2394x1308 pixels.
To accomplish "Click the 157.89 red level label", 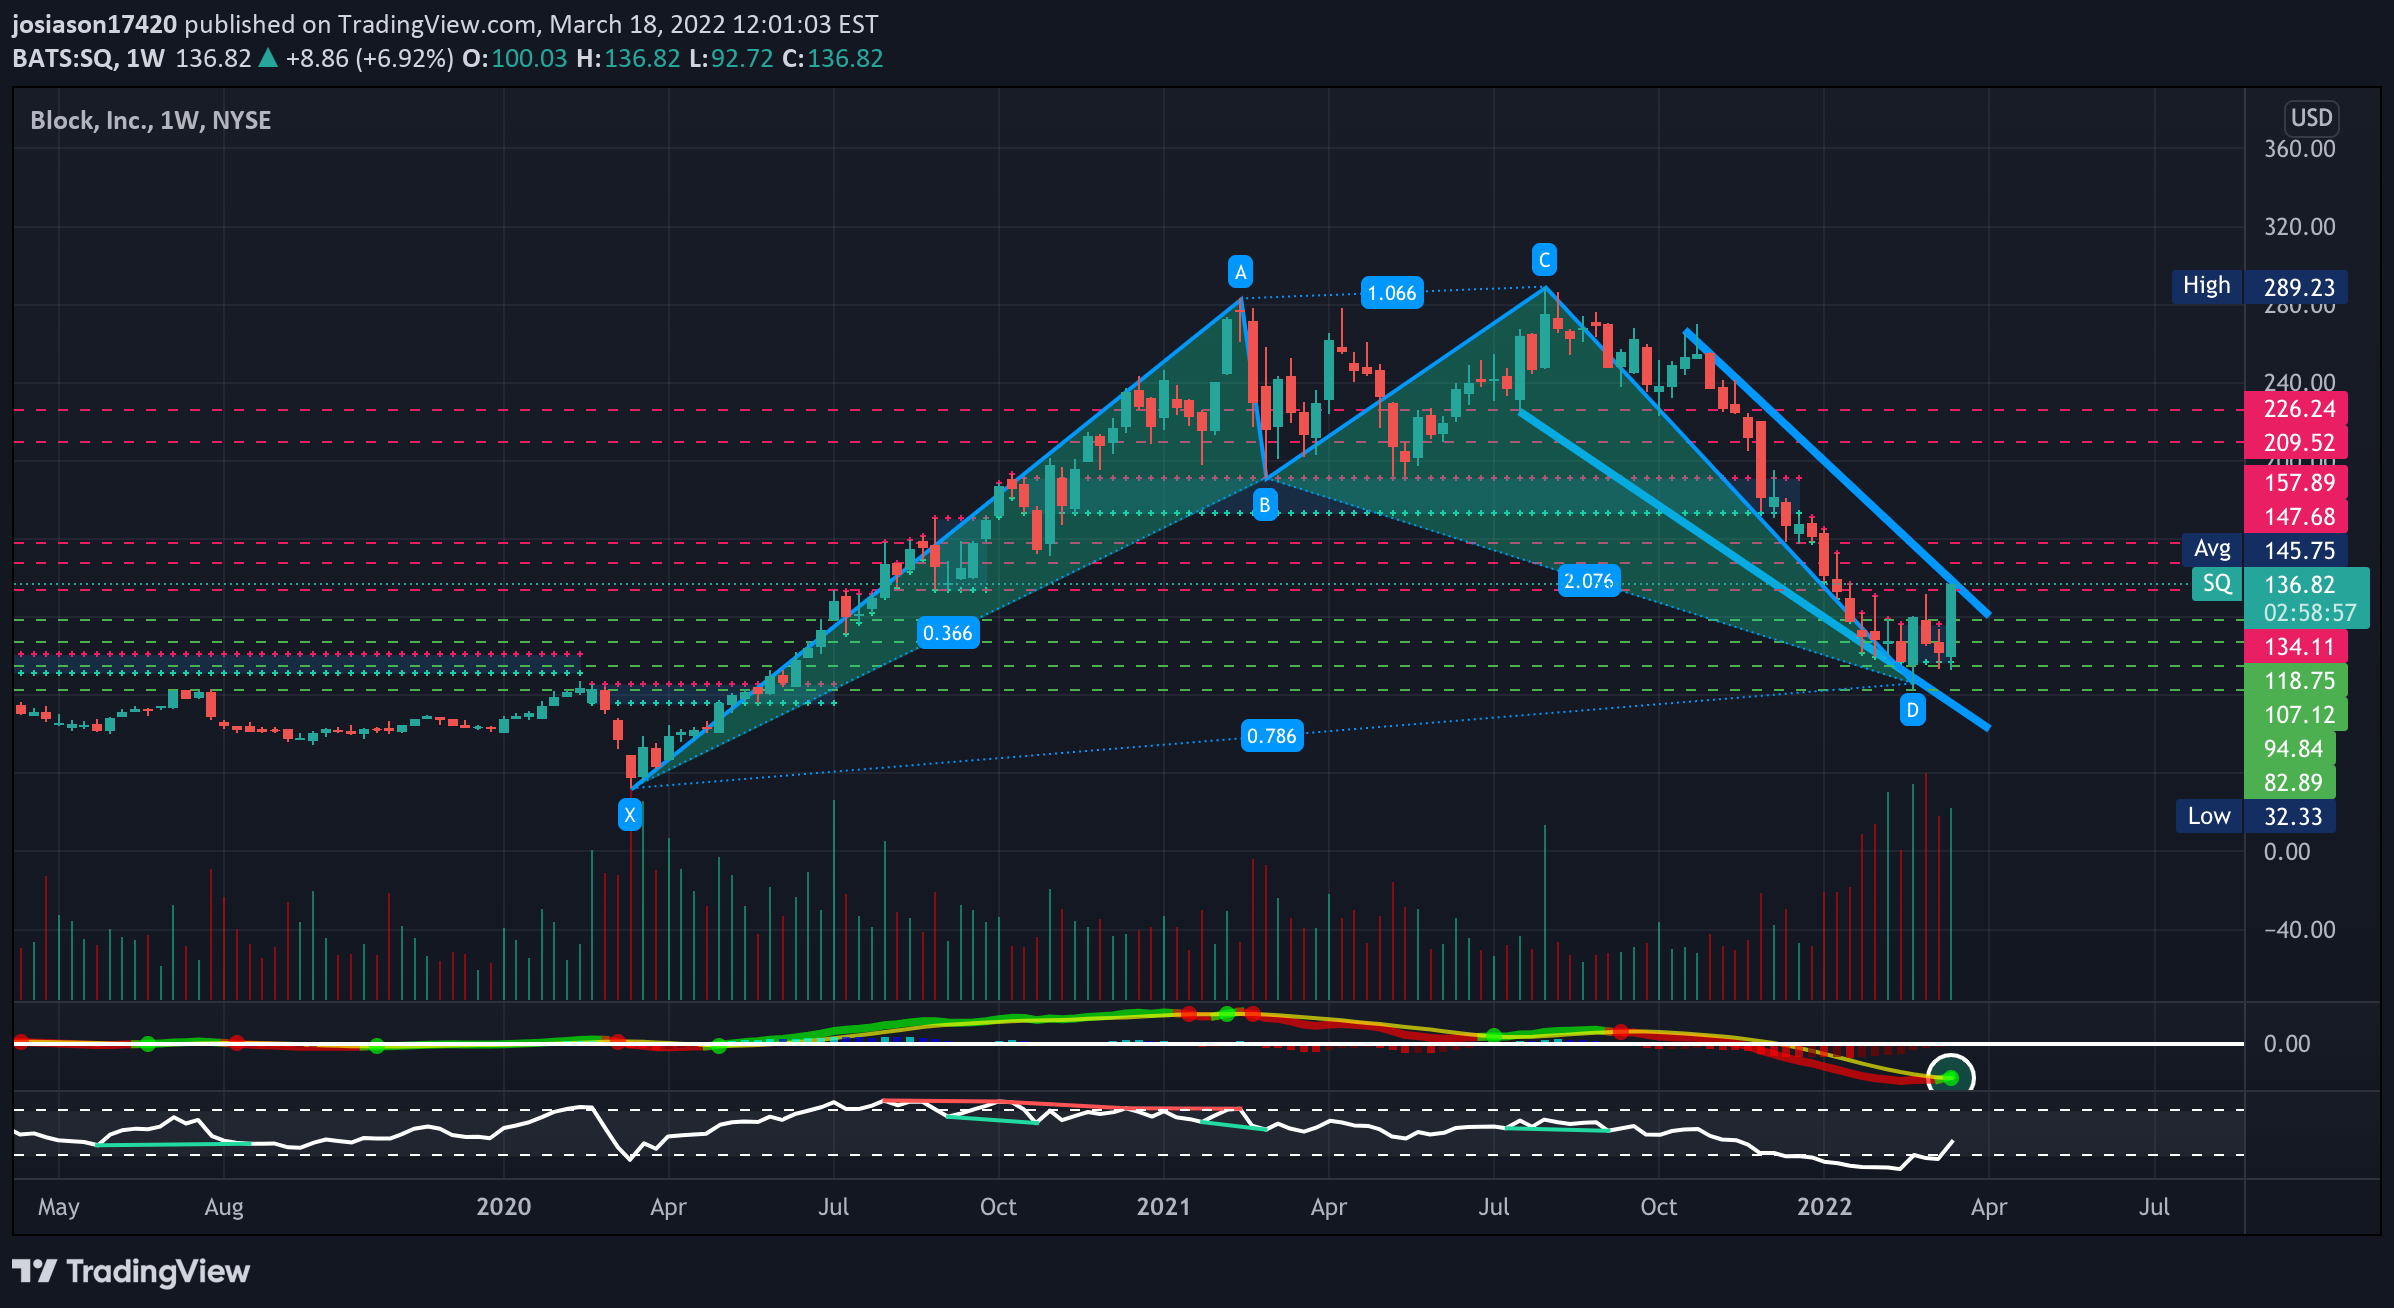I will [x=2296, y=483].
